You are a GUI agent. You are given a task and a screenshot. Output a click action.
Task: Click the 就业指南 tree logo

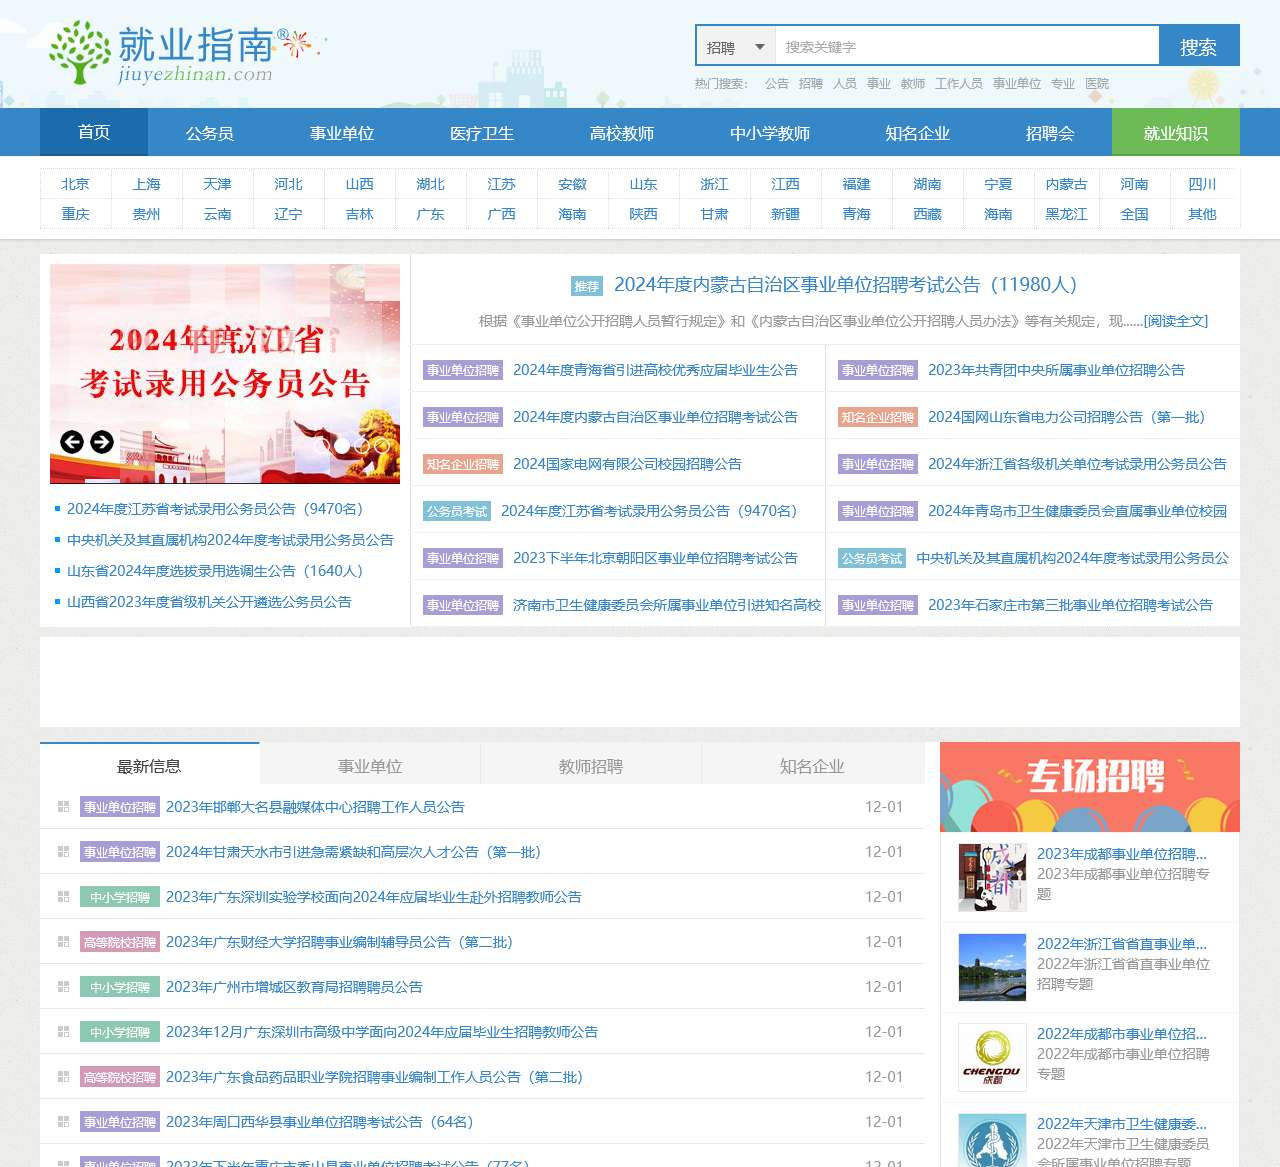pos(79,52)
